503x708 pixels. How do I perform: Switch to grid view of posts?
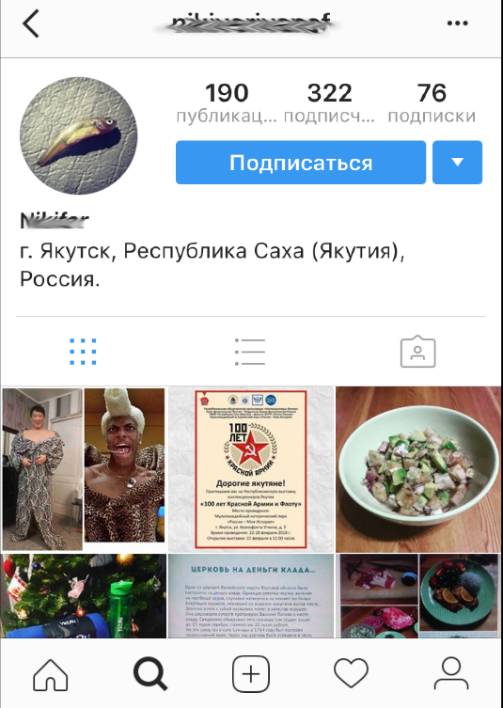coord(83,351)
